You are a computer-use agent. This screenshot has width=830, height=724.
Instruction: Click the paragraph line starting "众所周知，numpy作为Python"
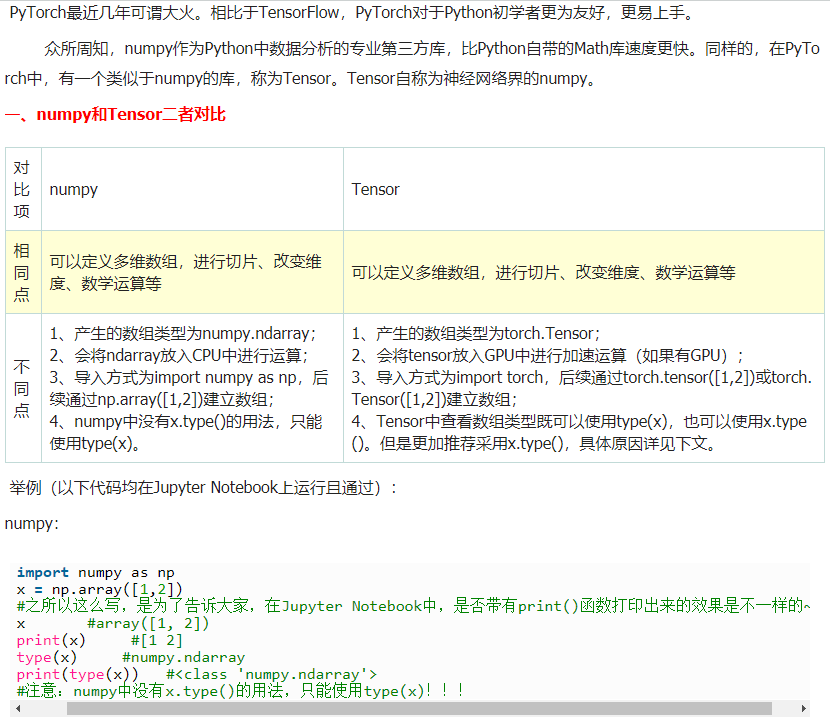431,49
